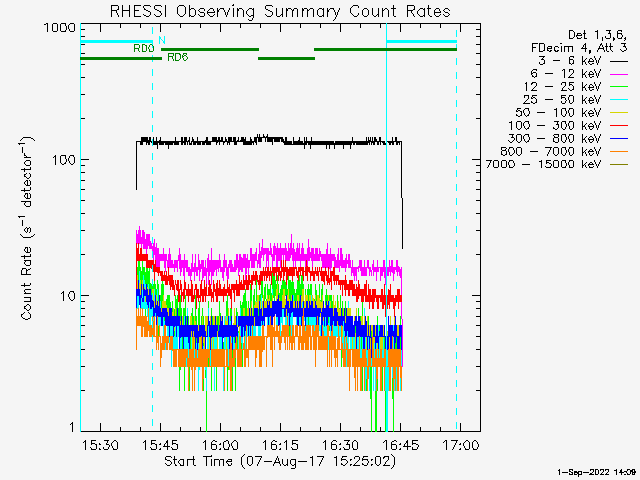Click the 'RD0' green label
Image resolution: width=640 pixels, height=480 pixels.
pos(144,49)
